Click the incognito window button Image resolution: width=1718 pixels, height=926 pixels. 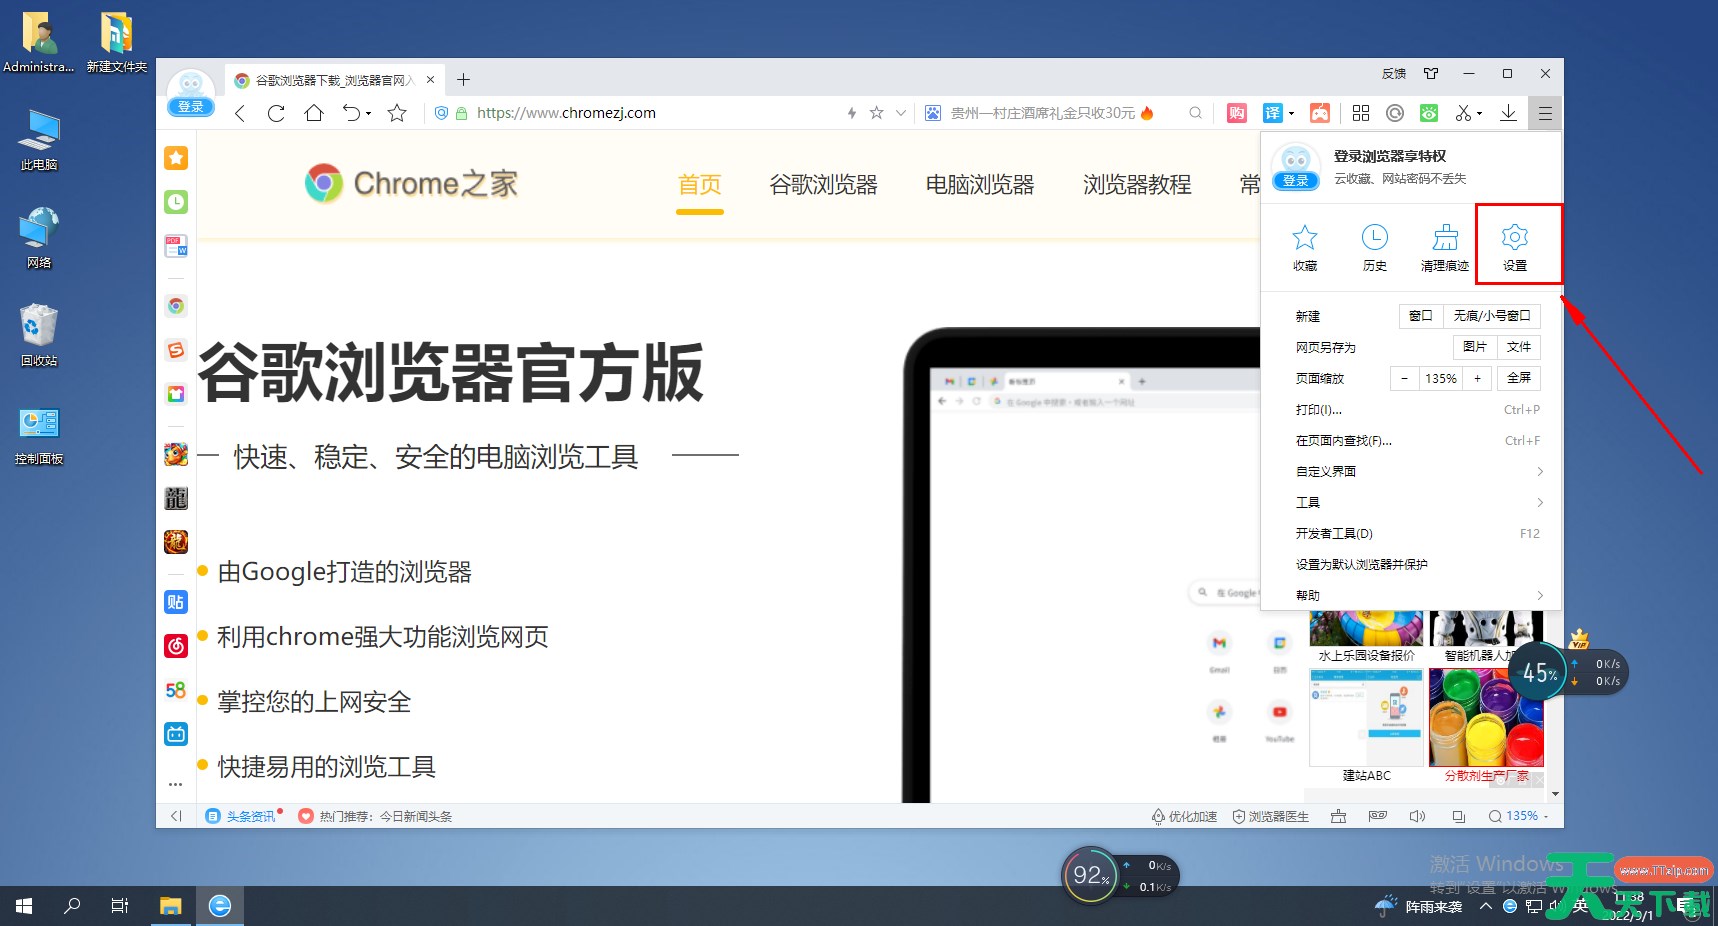(1491, 316)
